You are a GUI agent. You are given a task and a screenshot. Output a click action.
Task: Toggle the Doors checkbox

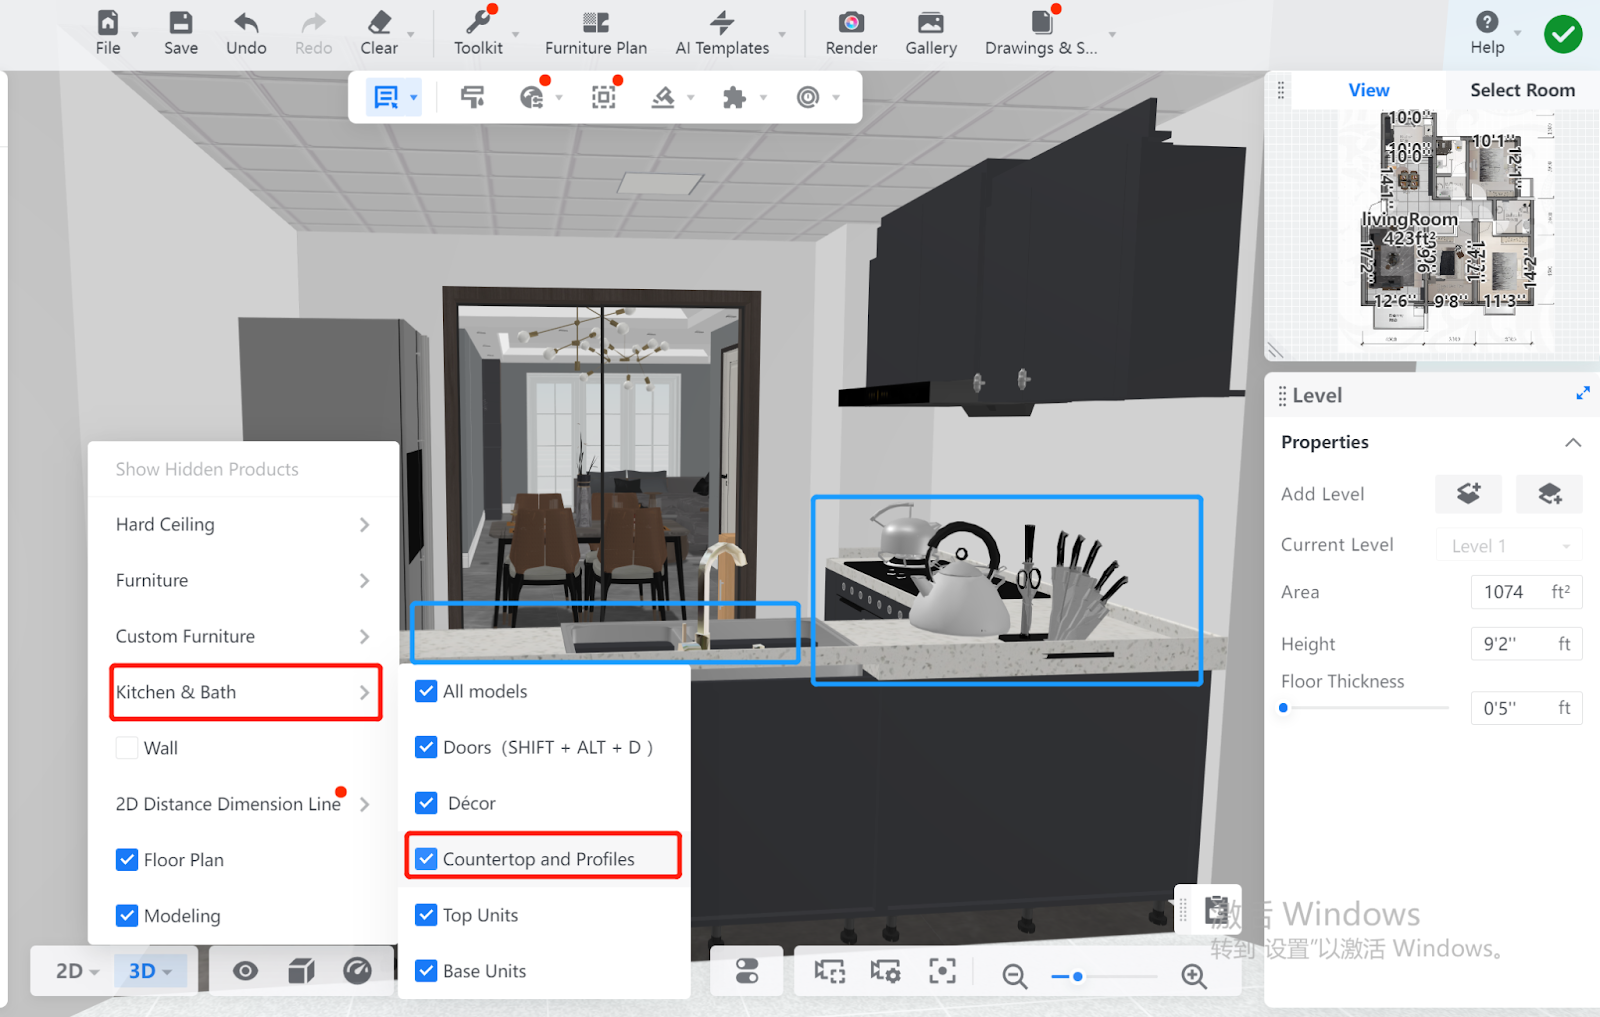[x=426, y=747]
